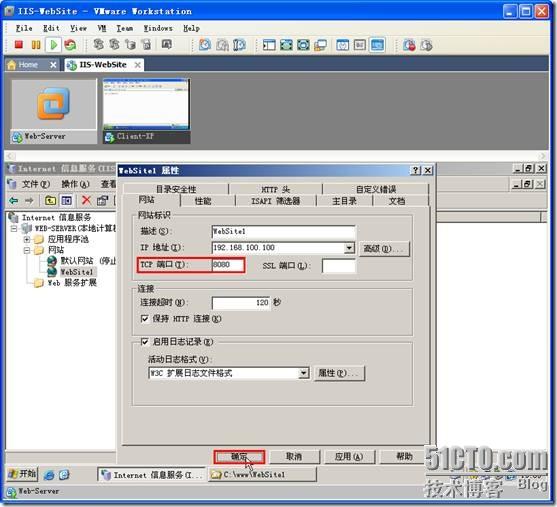
Task: Collapse the 网站 tree node
Action: [27, 250]
